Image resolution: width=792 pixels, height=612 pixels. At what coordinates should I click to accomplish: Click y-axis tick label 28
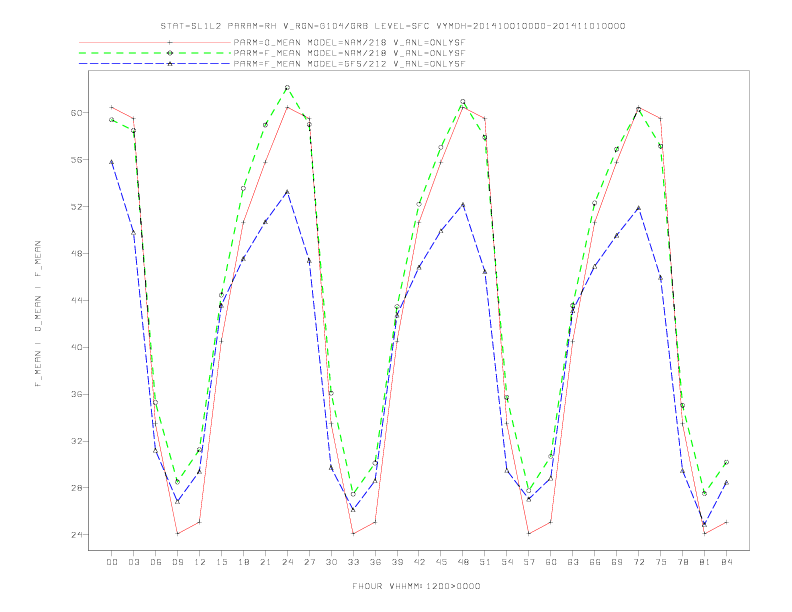point(76,488)
